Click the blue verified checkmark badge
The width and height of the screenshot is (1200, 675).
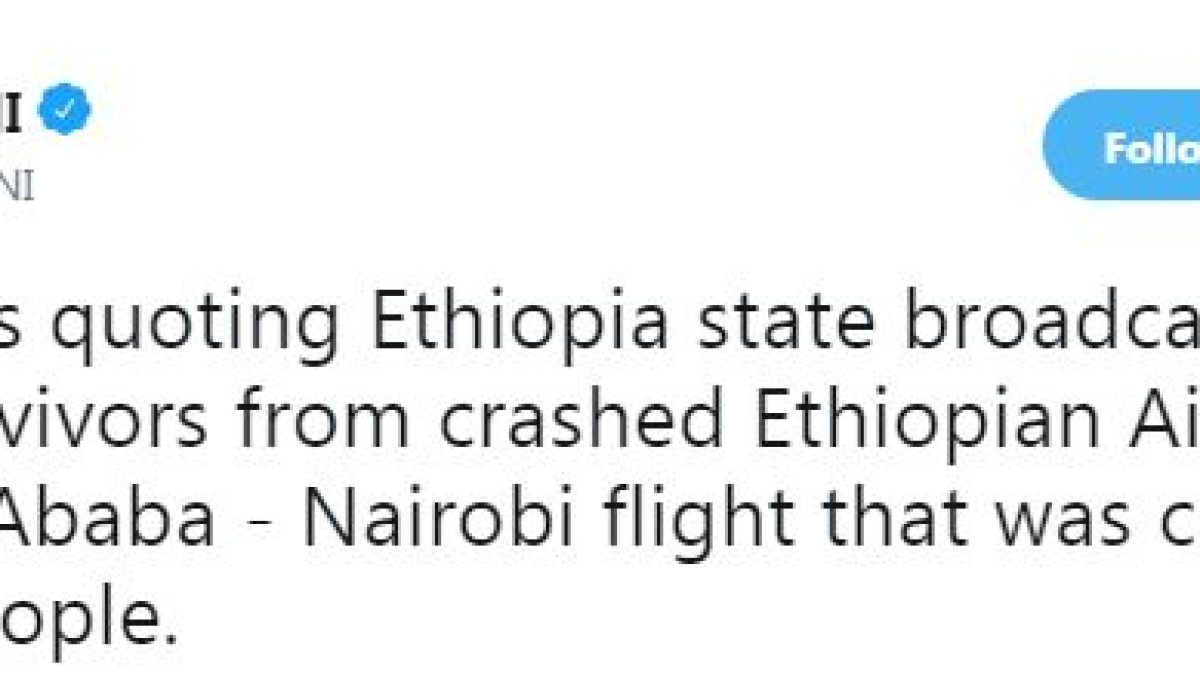pos(71,113)
